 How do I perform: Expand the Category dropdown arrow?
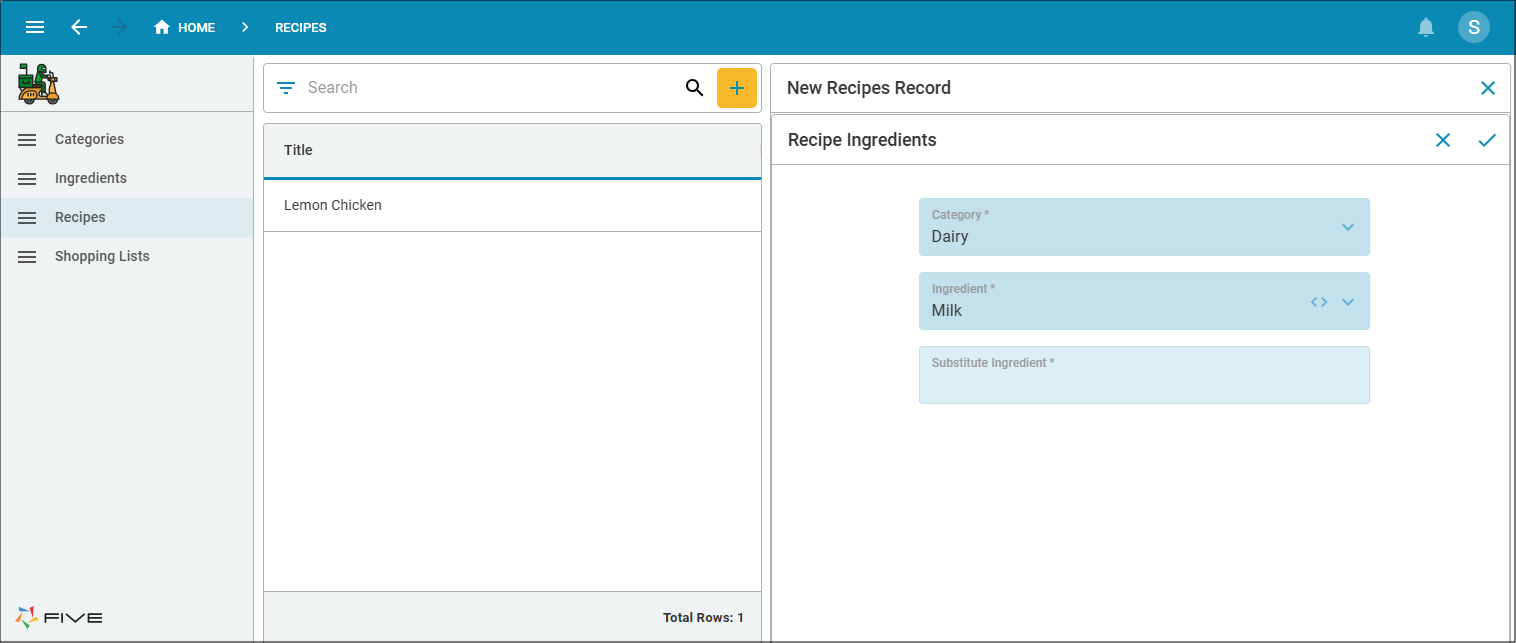click(x=1348, y=227)
